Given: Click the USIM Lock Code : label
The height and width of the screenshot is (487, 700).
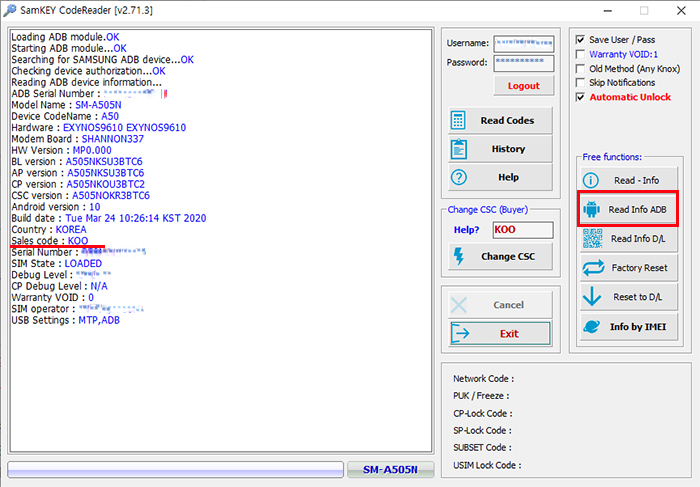Looking at the screenshot, I should [x=487, y=466].
